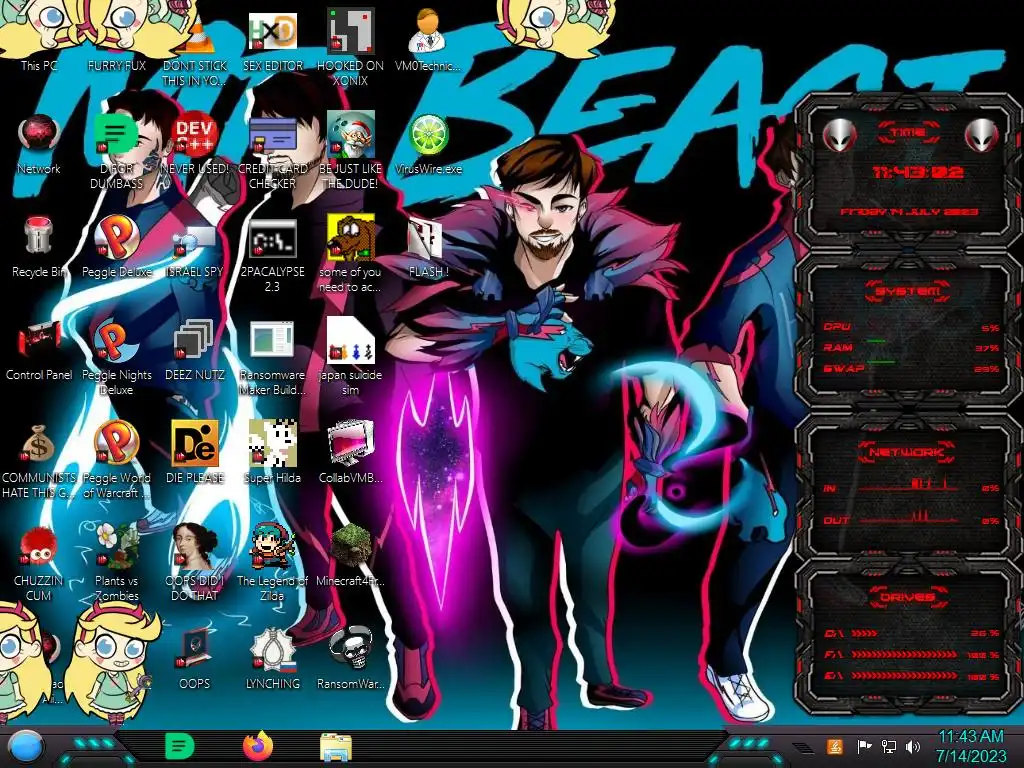Launch Firefox from the taskbar

pyautogui.click(x=257, y=746)
